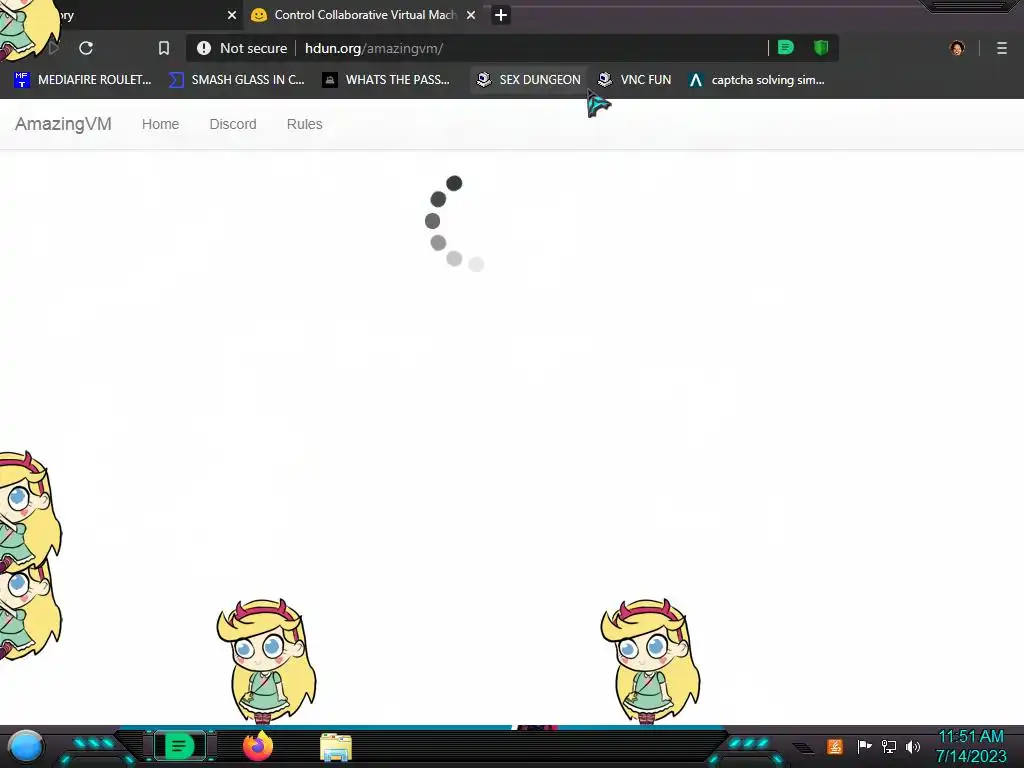The image size is (1024, 768).
Task: Go to the Home nav item
Action: pyautogui.click(x=160, y=124)
